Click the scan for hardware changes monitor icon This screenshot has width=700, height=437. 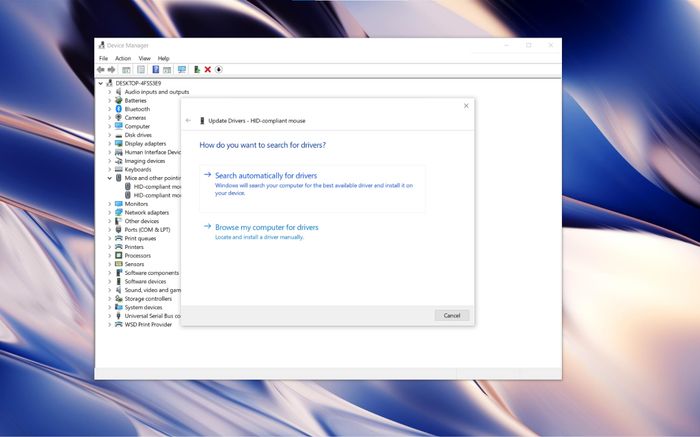click(x=182, y=69)
